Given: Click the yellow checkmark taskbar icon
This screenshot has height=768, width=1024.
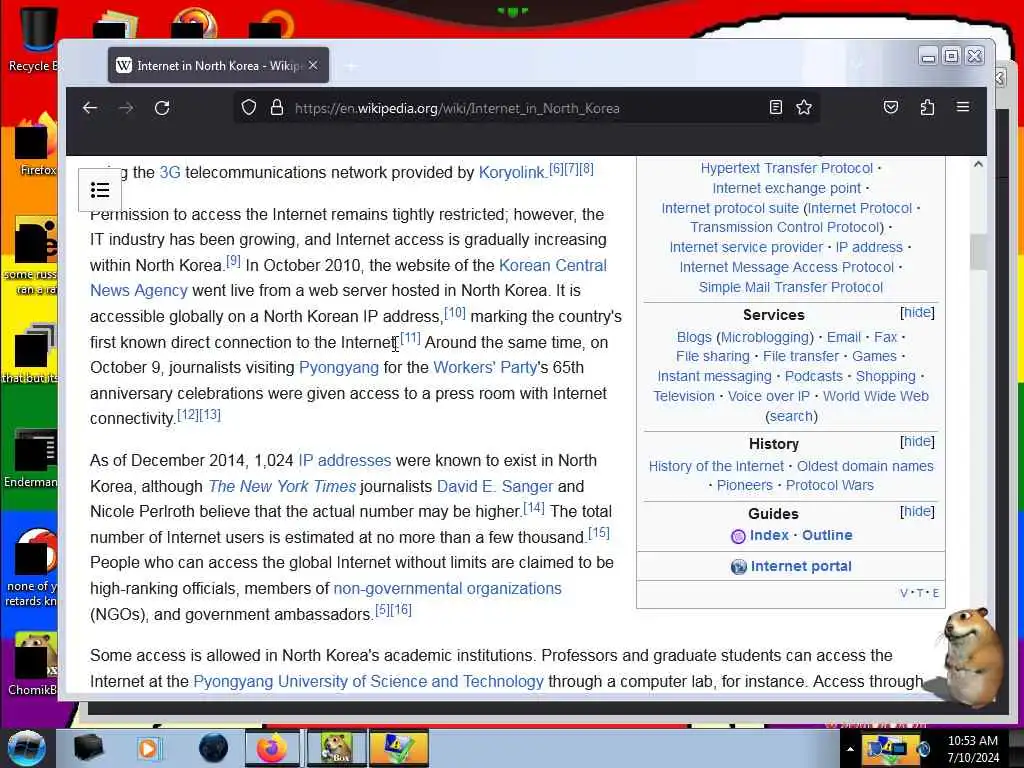Looking at the screenshot, I should pyautogui.click(x=398, y=748).
